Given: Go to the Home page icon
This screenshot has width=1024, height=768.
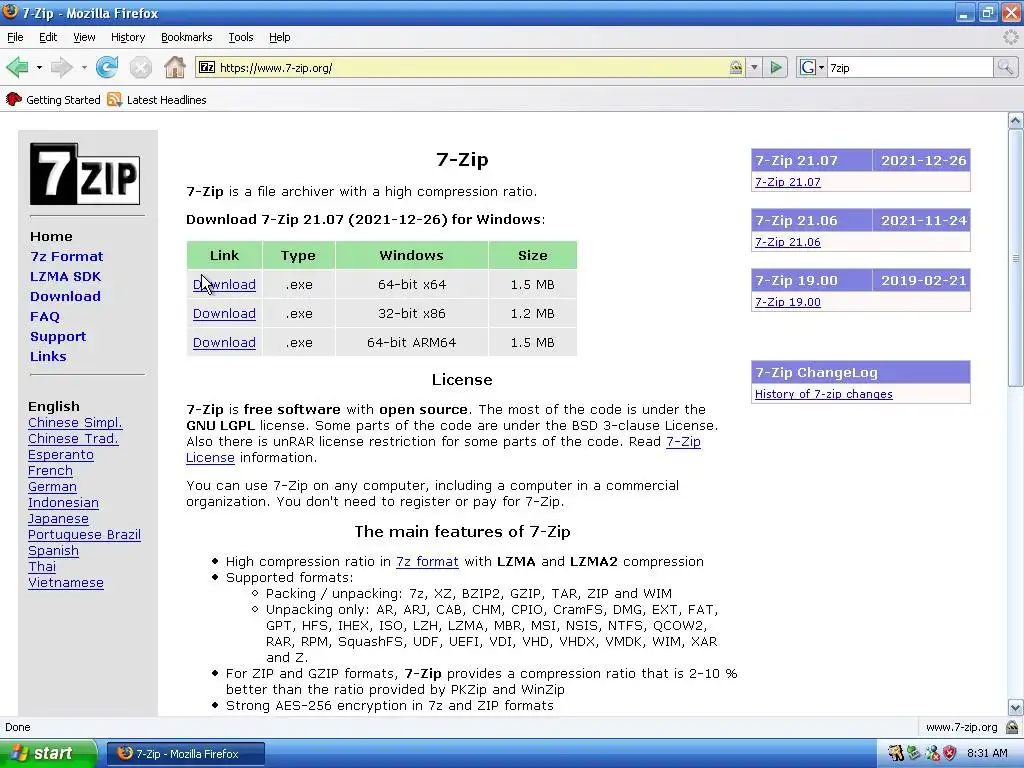Looking at the screenshot, I should pos(174,67).
